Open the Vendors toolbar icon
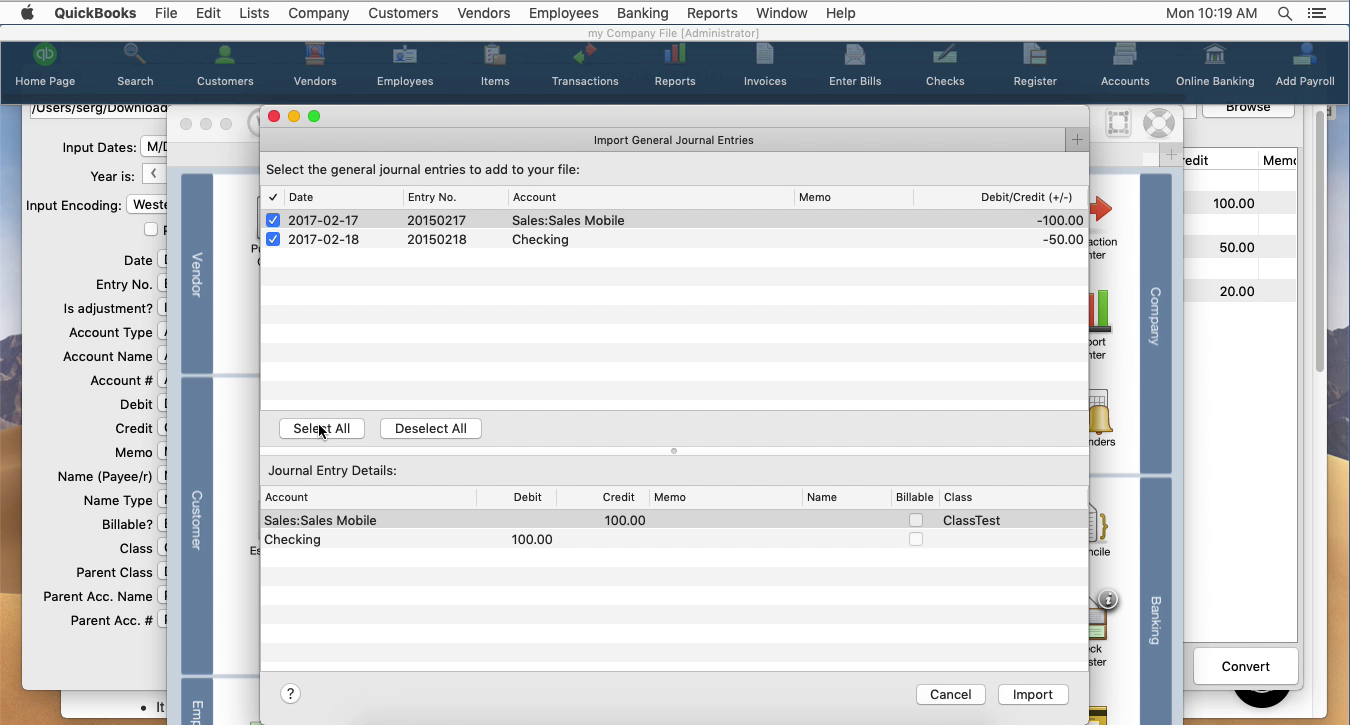This screenshot has width=1350, height=725. [315, 66]
